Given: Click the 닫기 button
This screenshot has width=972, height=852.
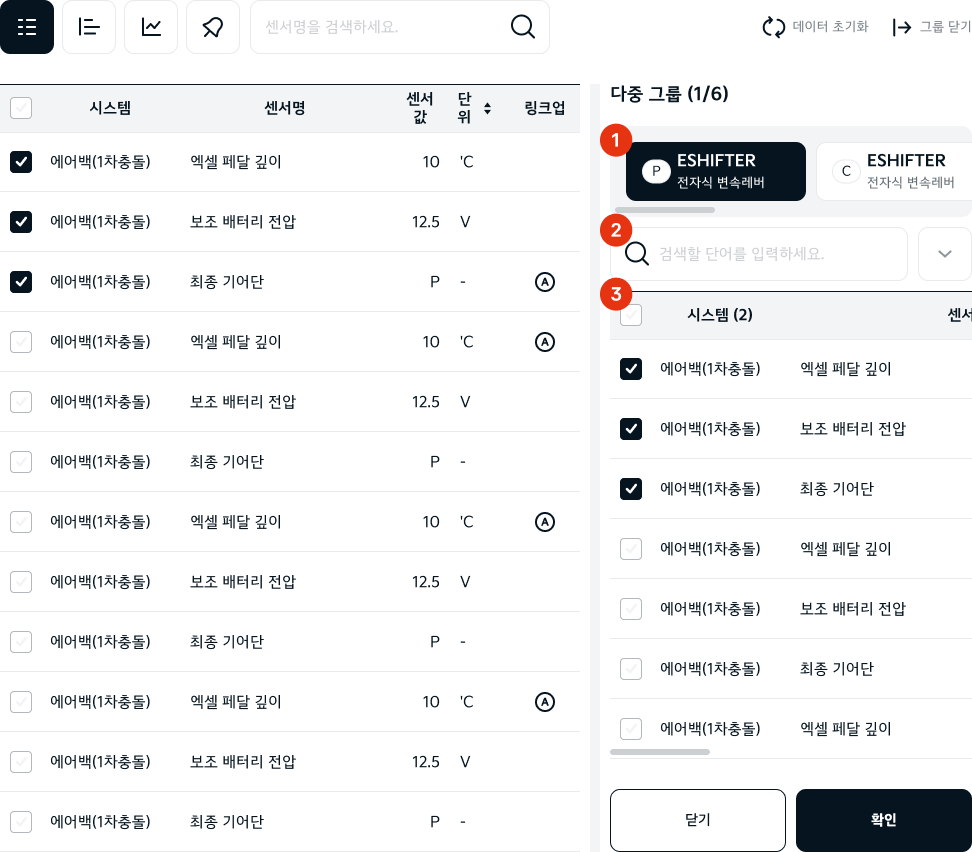Looking at the screenshot, I should (698, 820).
